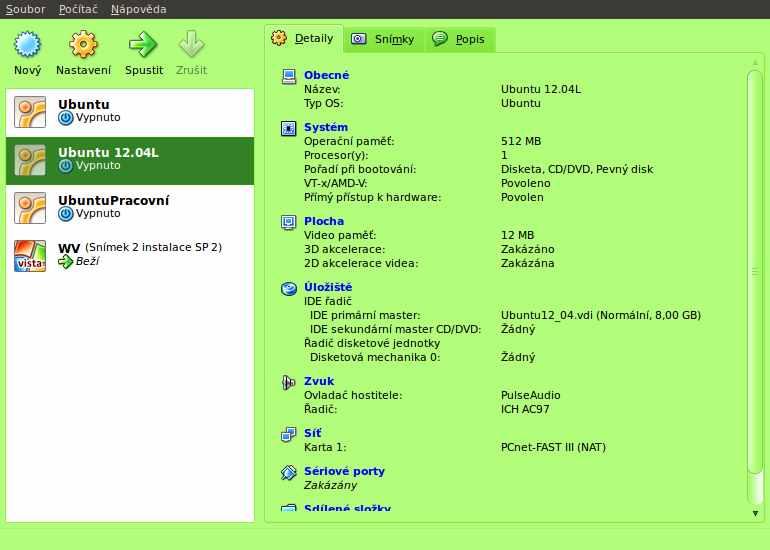Image resolution: width=770 pixels, height=550 pixels.
Task: Open the Soubor menu
Action: (x=26, y=9)
